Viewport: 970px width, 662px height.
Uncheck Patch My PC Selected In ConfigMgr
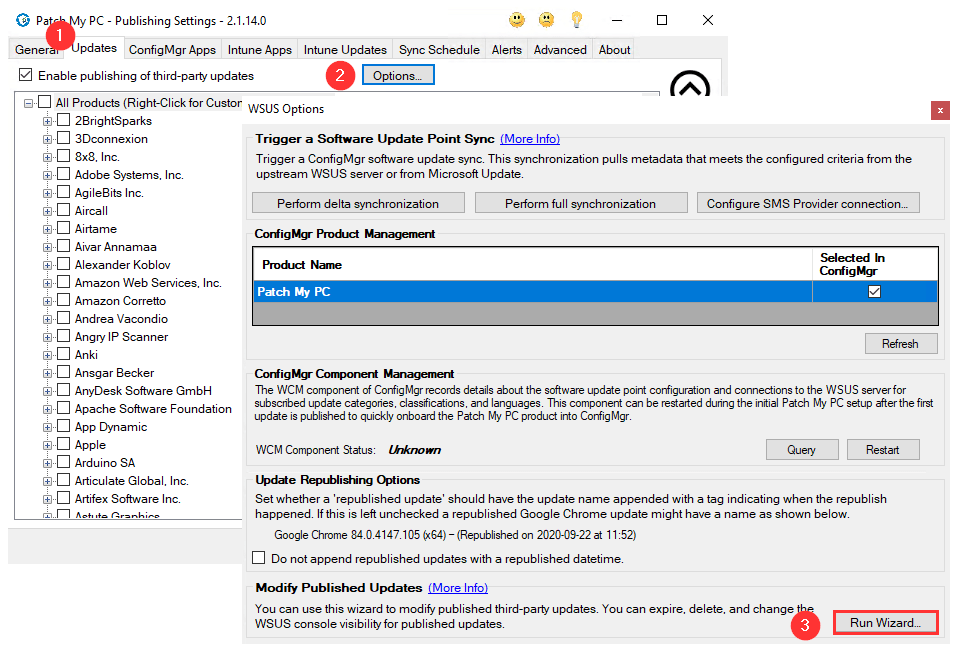click(x=874, y=291)
